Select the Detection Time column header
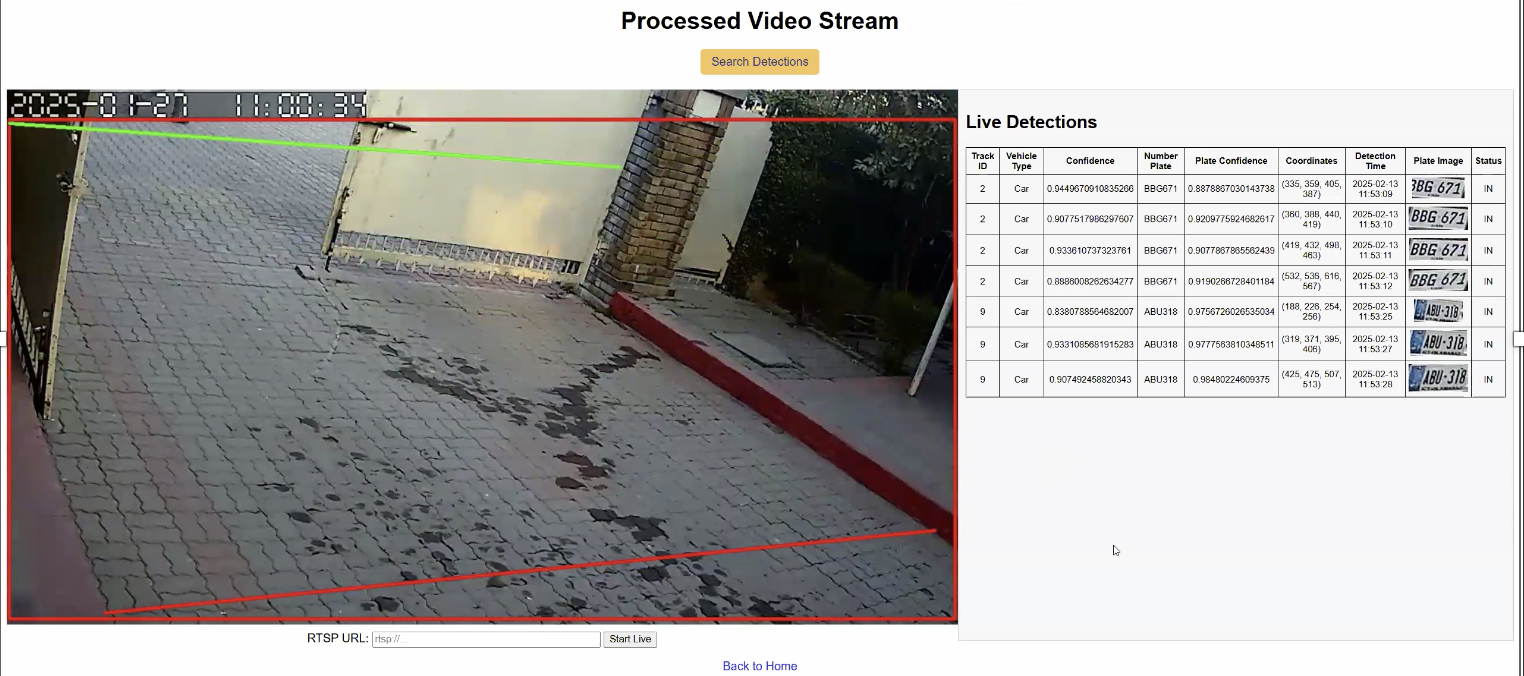Viewport: 1524px width, 676px height. (x=1374, y=161)
